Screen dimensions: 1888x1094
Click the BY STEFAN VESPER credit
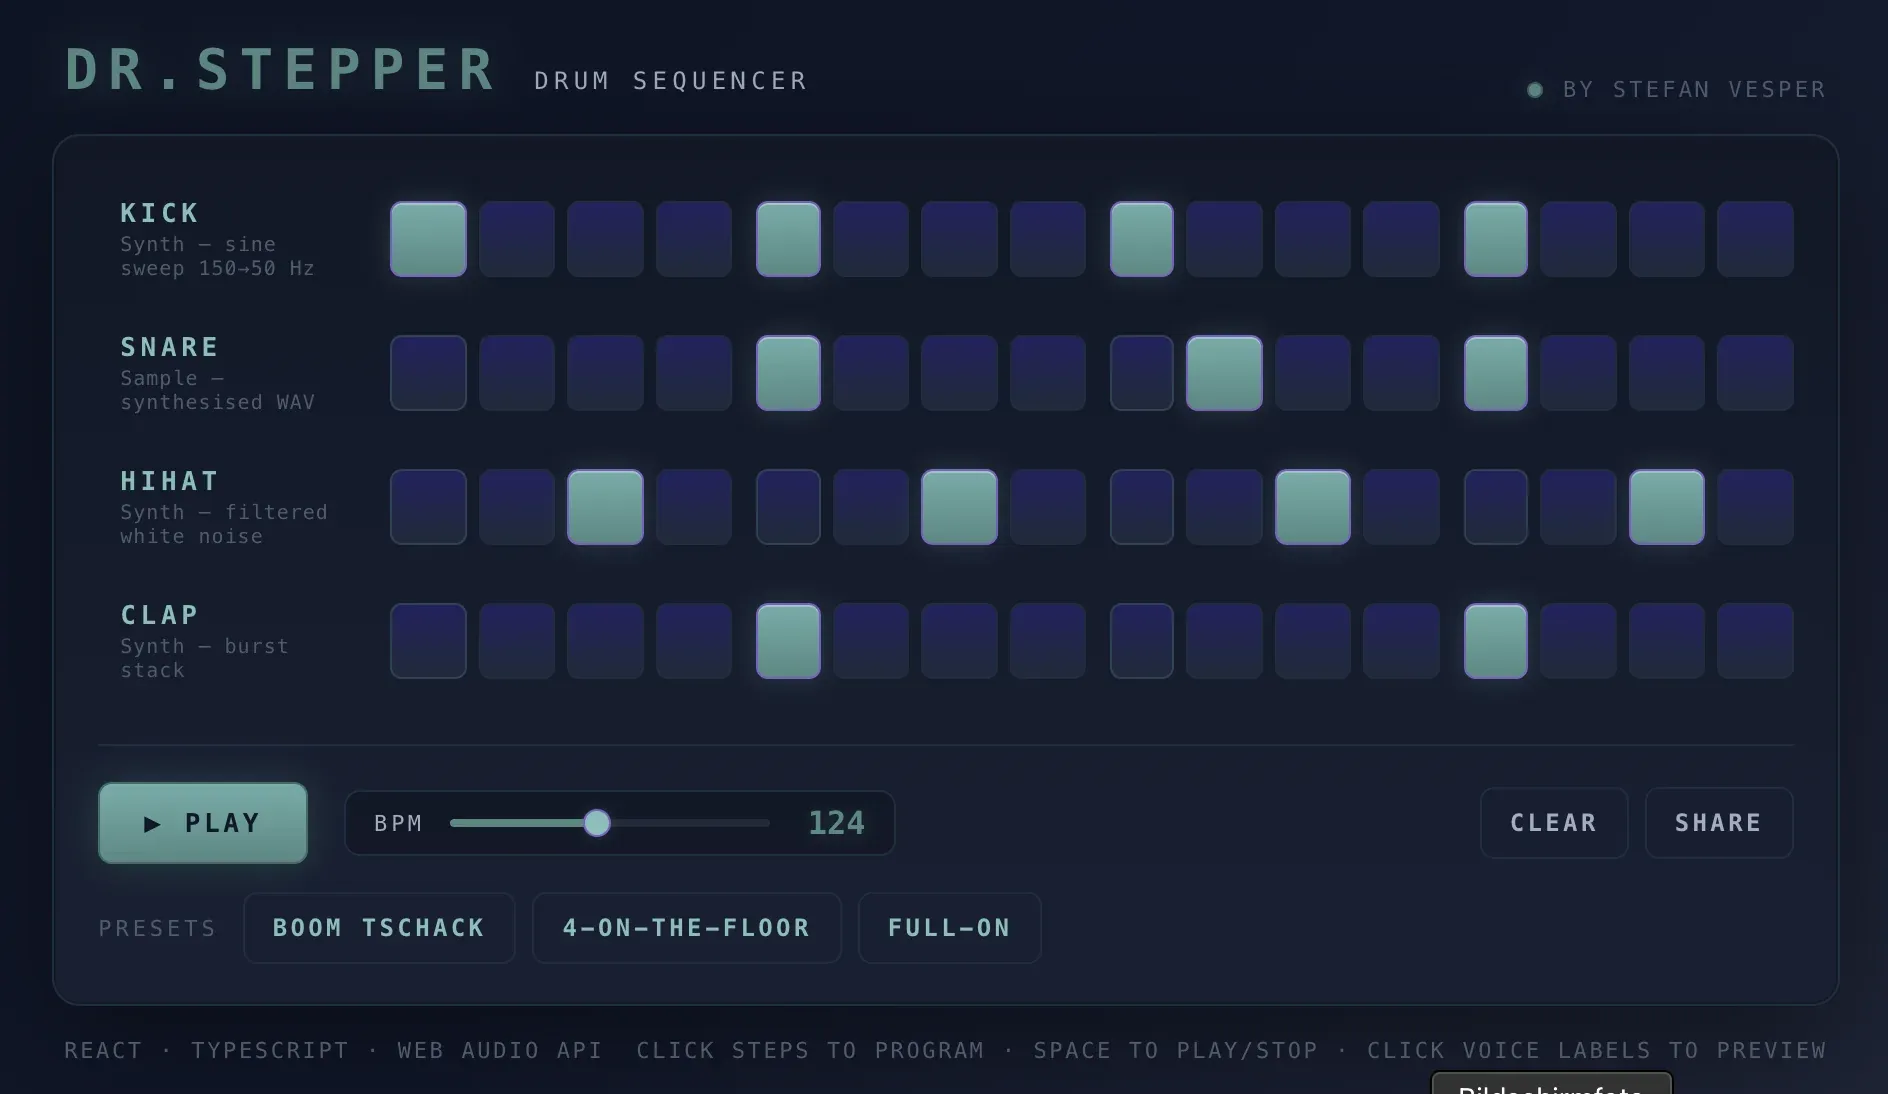point(1694,90)
